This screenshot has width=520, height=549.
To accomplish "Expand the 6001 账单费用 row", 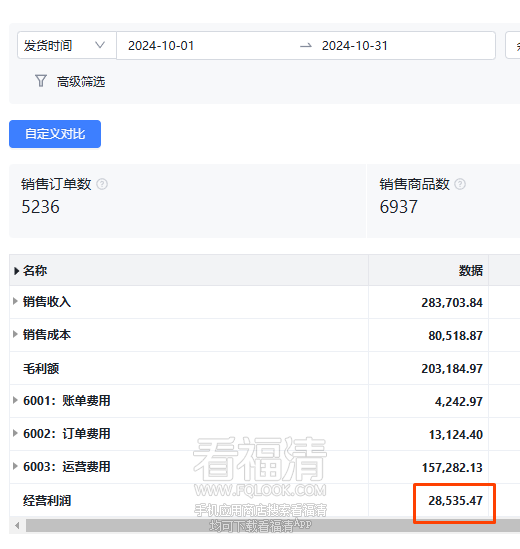I will tap(15, 400).
